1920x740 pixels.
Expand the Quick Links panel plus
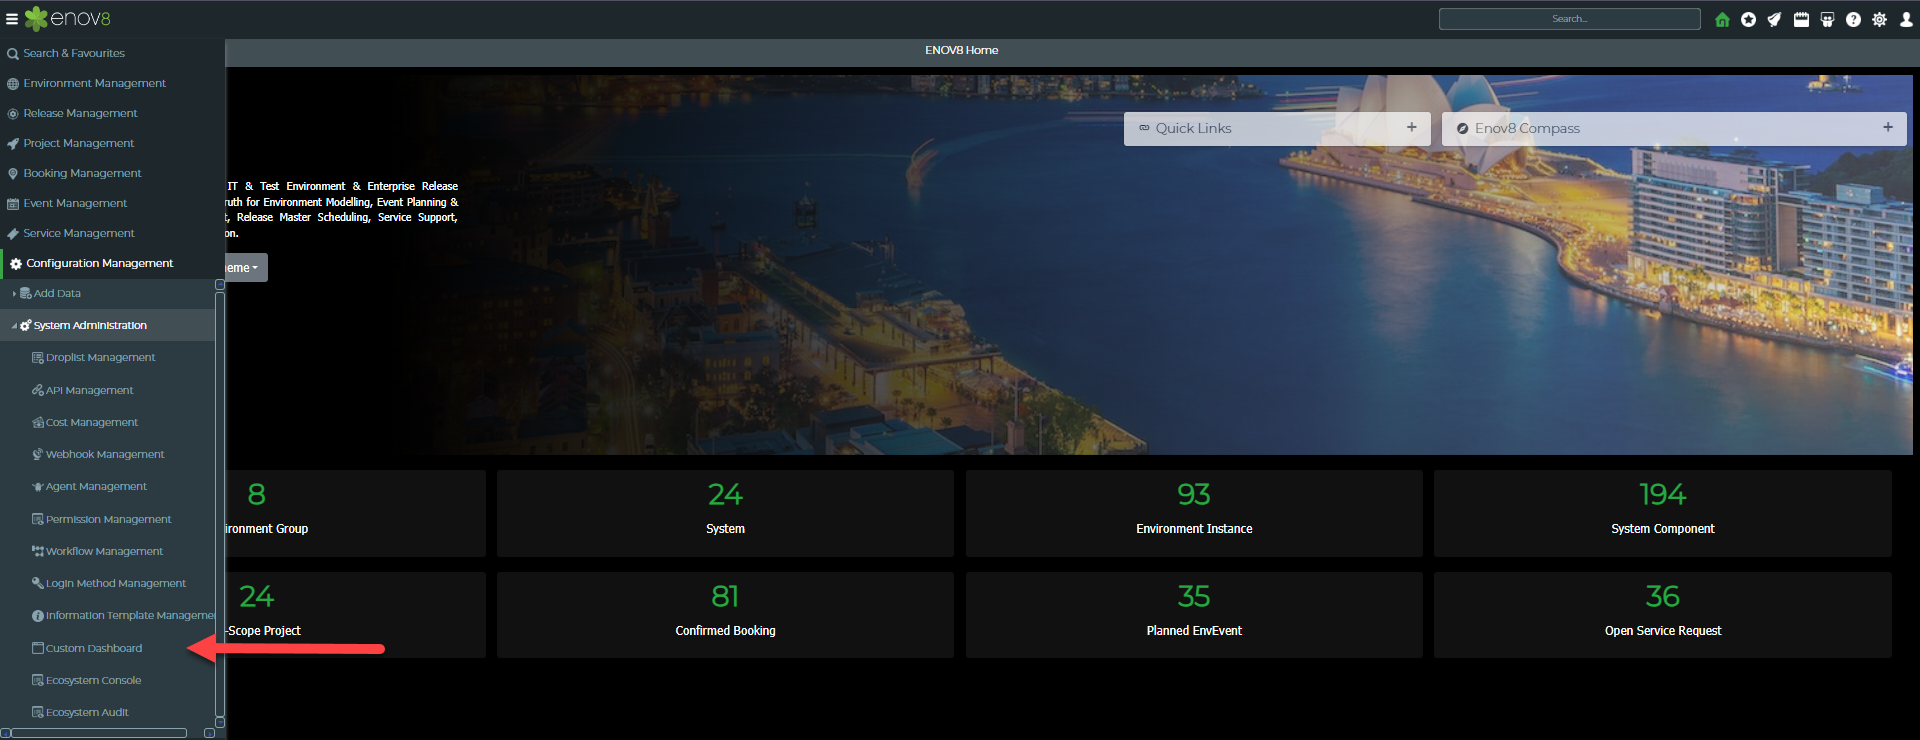pyautogui.click(x=1411, y=127)
